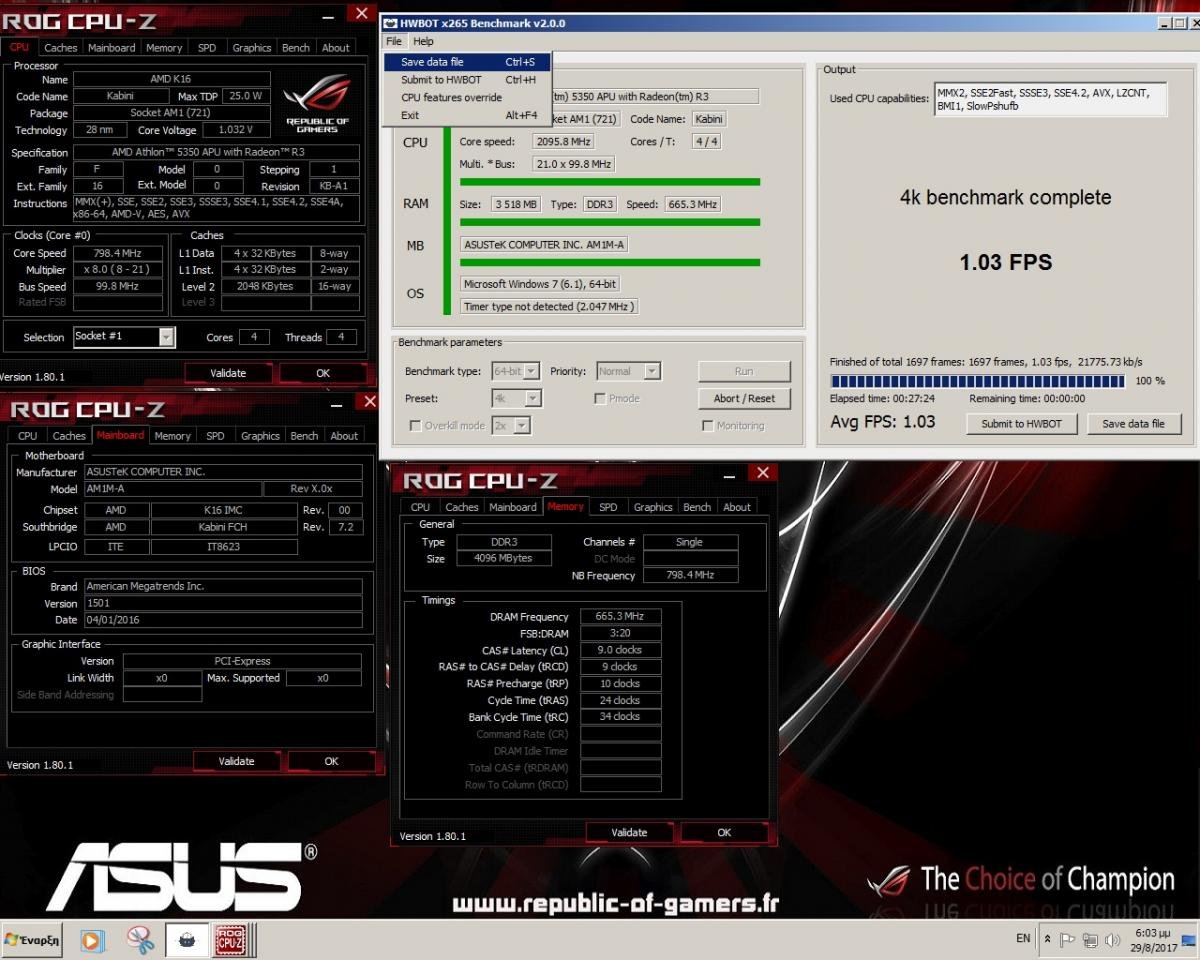The image size is (1200, 960).
Task: Show hidden tray icons arrow
Action: (x=1048, y=940)
